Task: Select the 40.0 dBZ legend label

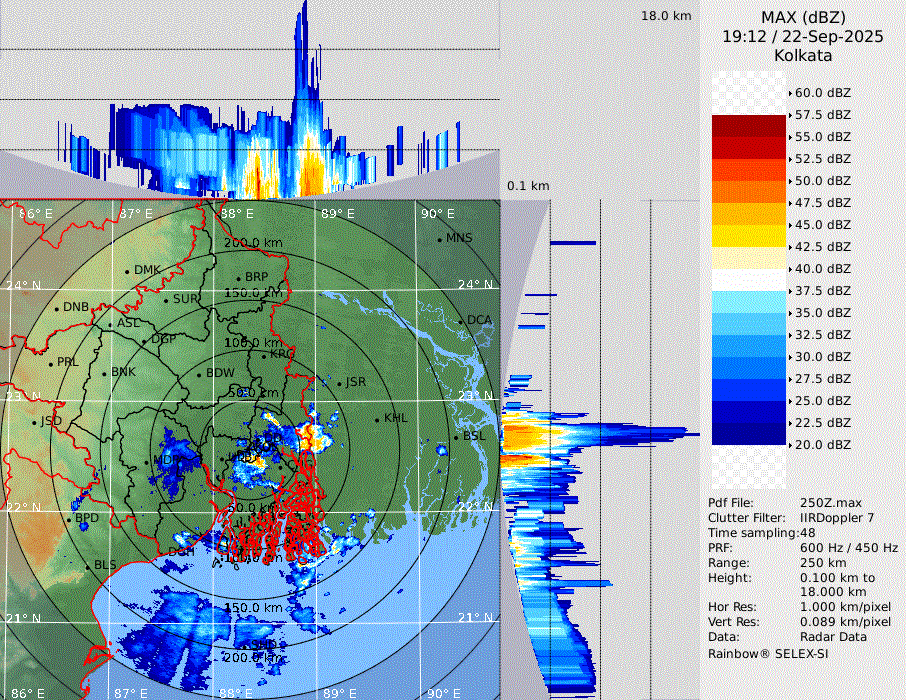Action: (822, 269)
